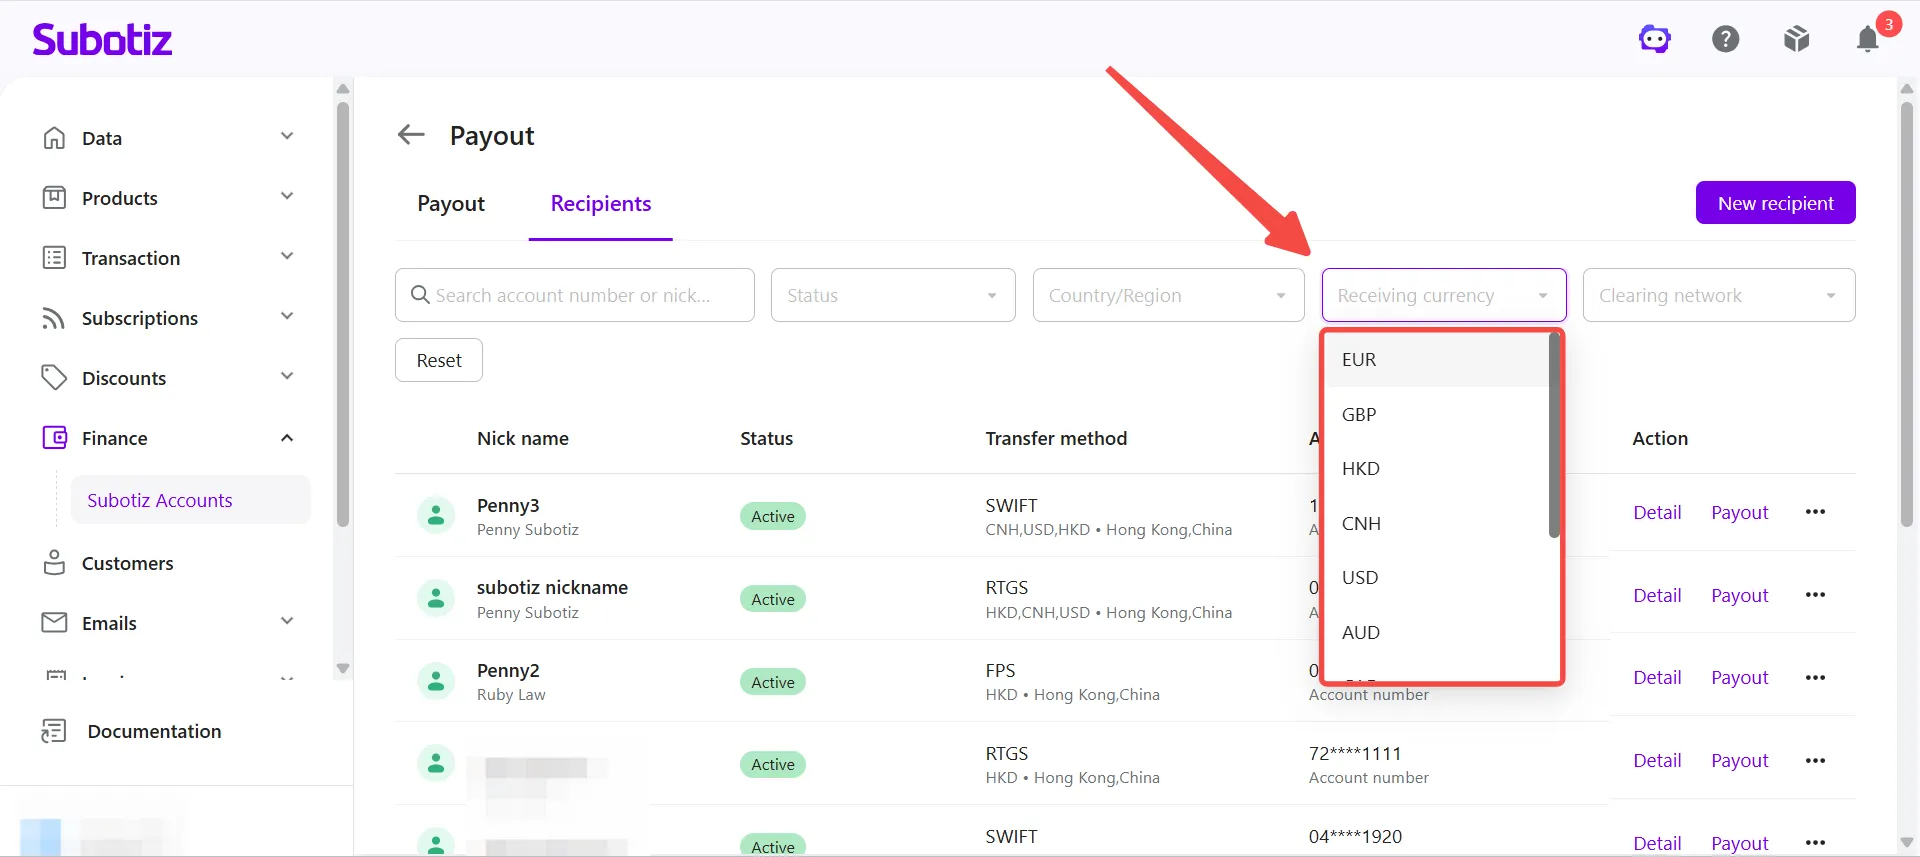
Task: Go back using the arrow beside Payout title
Action: [411, 134]
